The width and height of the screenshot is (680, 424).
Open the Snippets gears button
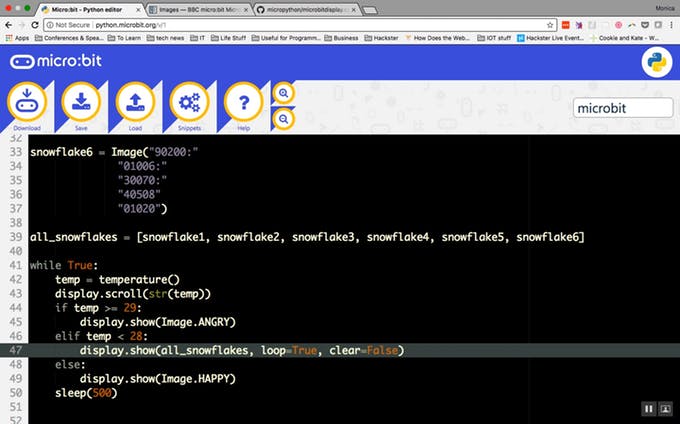click(x=190, y=102)
